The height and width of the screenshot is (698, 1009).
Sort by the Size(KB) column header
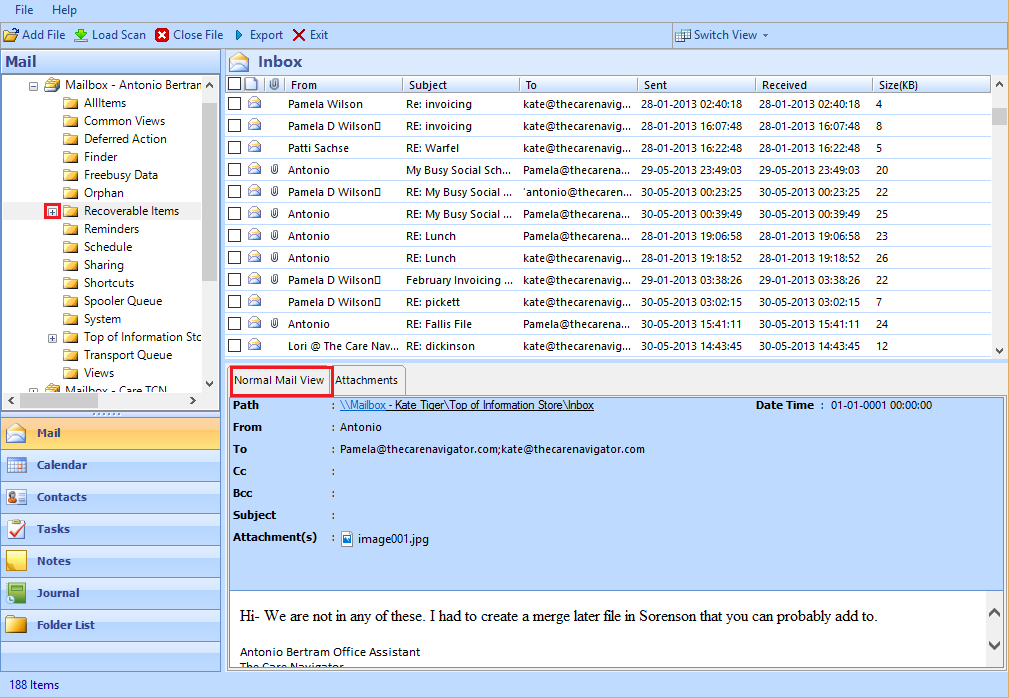coord(931,84)
